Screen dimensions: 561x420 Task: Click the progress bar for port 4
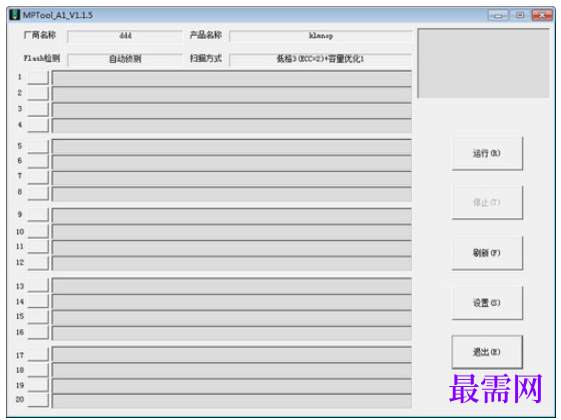tap(231, 126)
